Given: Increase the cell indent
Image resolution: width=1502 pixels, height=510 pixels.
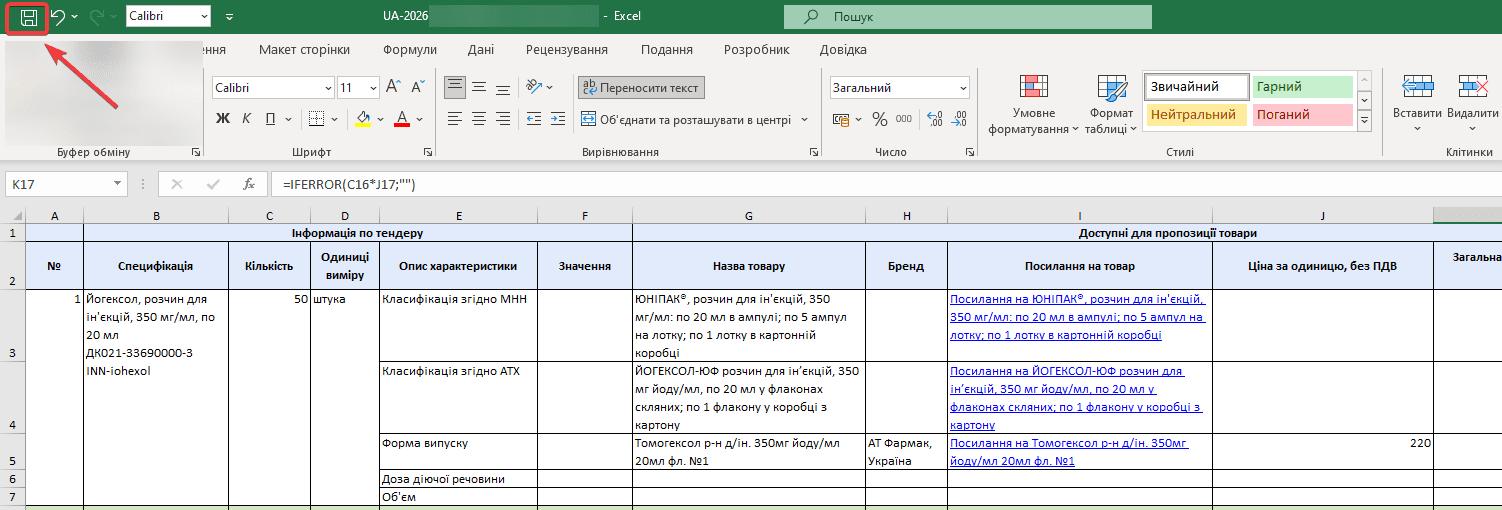Looking at the screenshot, I should pyautogui.click(x=558, y=119).
